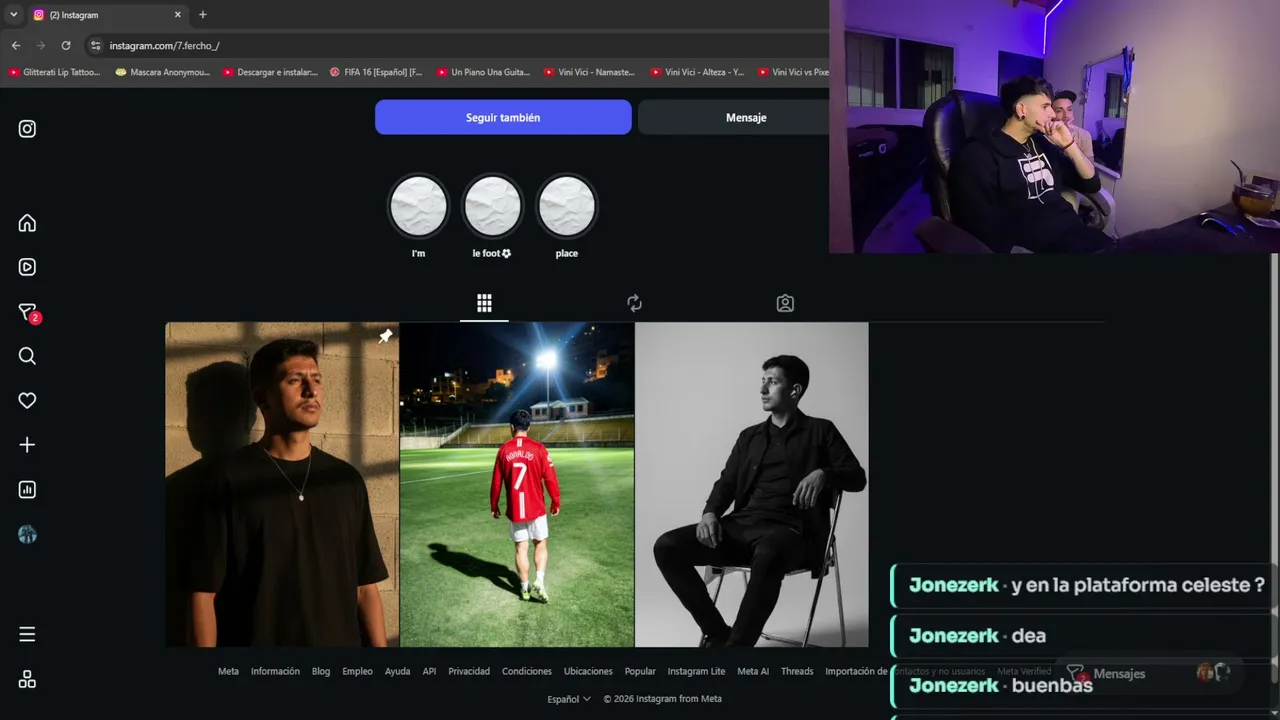Open the Privacidad footer link

pyautogui.click(x=469, y=671)
